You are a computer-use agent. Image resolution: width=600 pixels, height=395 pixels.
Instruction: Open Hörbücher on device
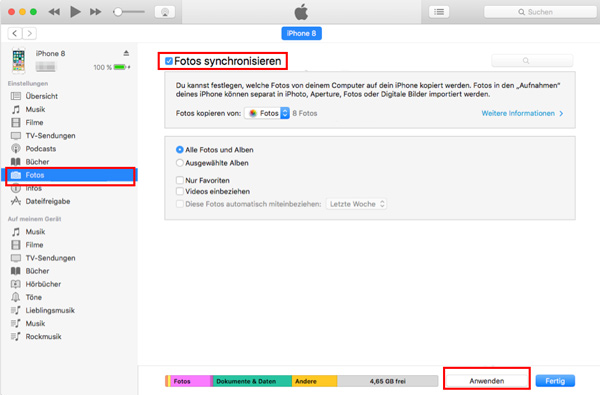pos(43,284)
